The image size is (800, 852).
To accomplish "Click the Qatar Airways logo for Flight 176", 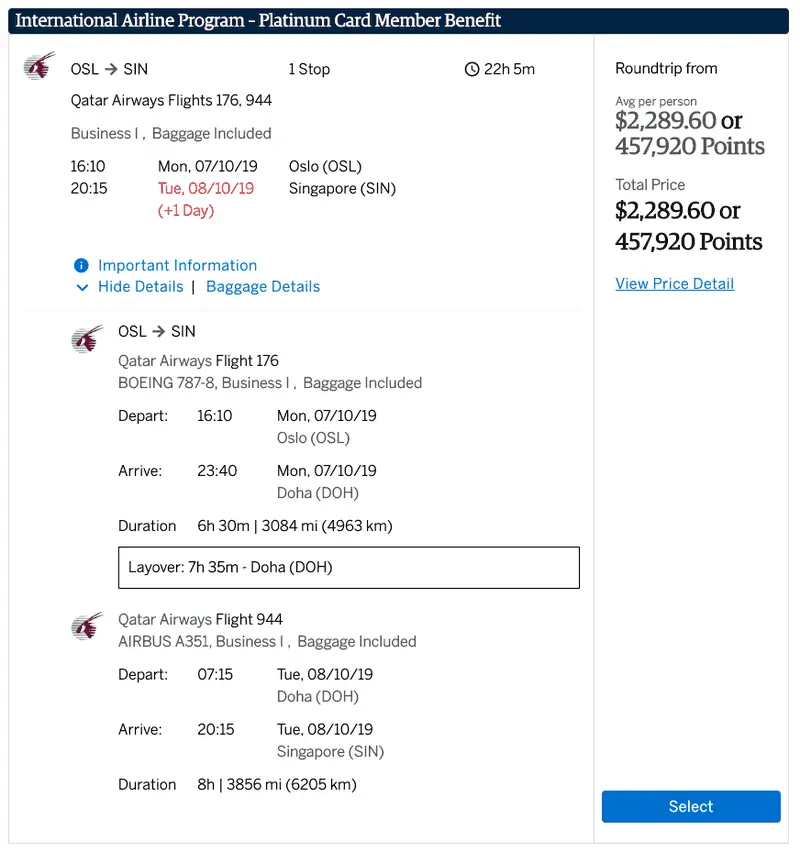I will (x=87, y=340).
